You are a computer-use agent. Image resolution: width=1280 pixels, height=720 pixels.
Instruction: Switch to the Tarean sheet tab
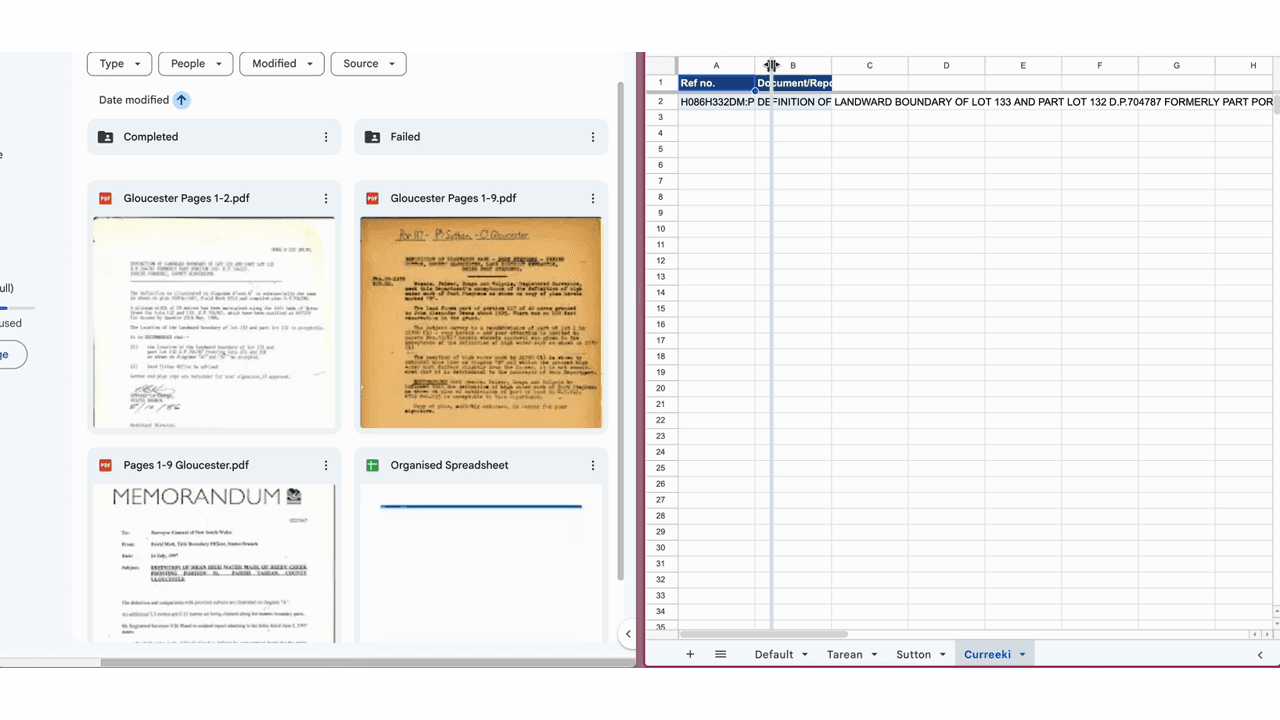845,655
